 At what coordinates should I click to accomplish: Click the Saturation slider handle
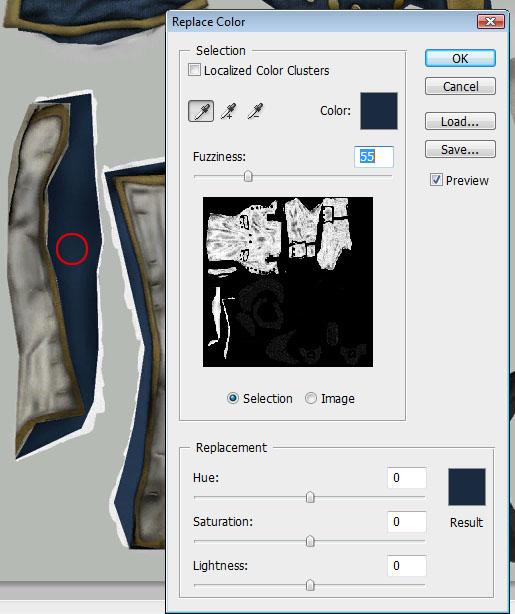(310, 542)
